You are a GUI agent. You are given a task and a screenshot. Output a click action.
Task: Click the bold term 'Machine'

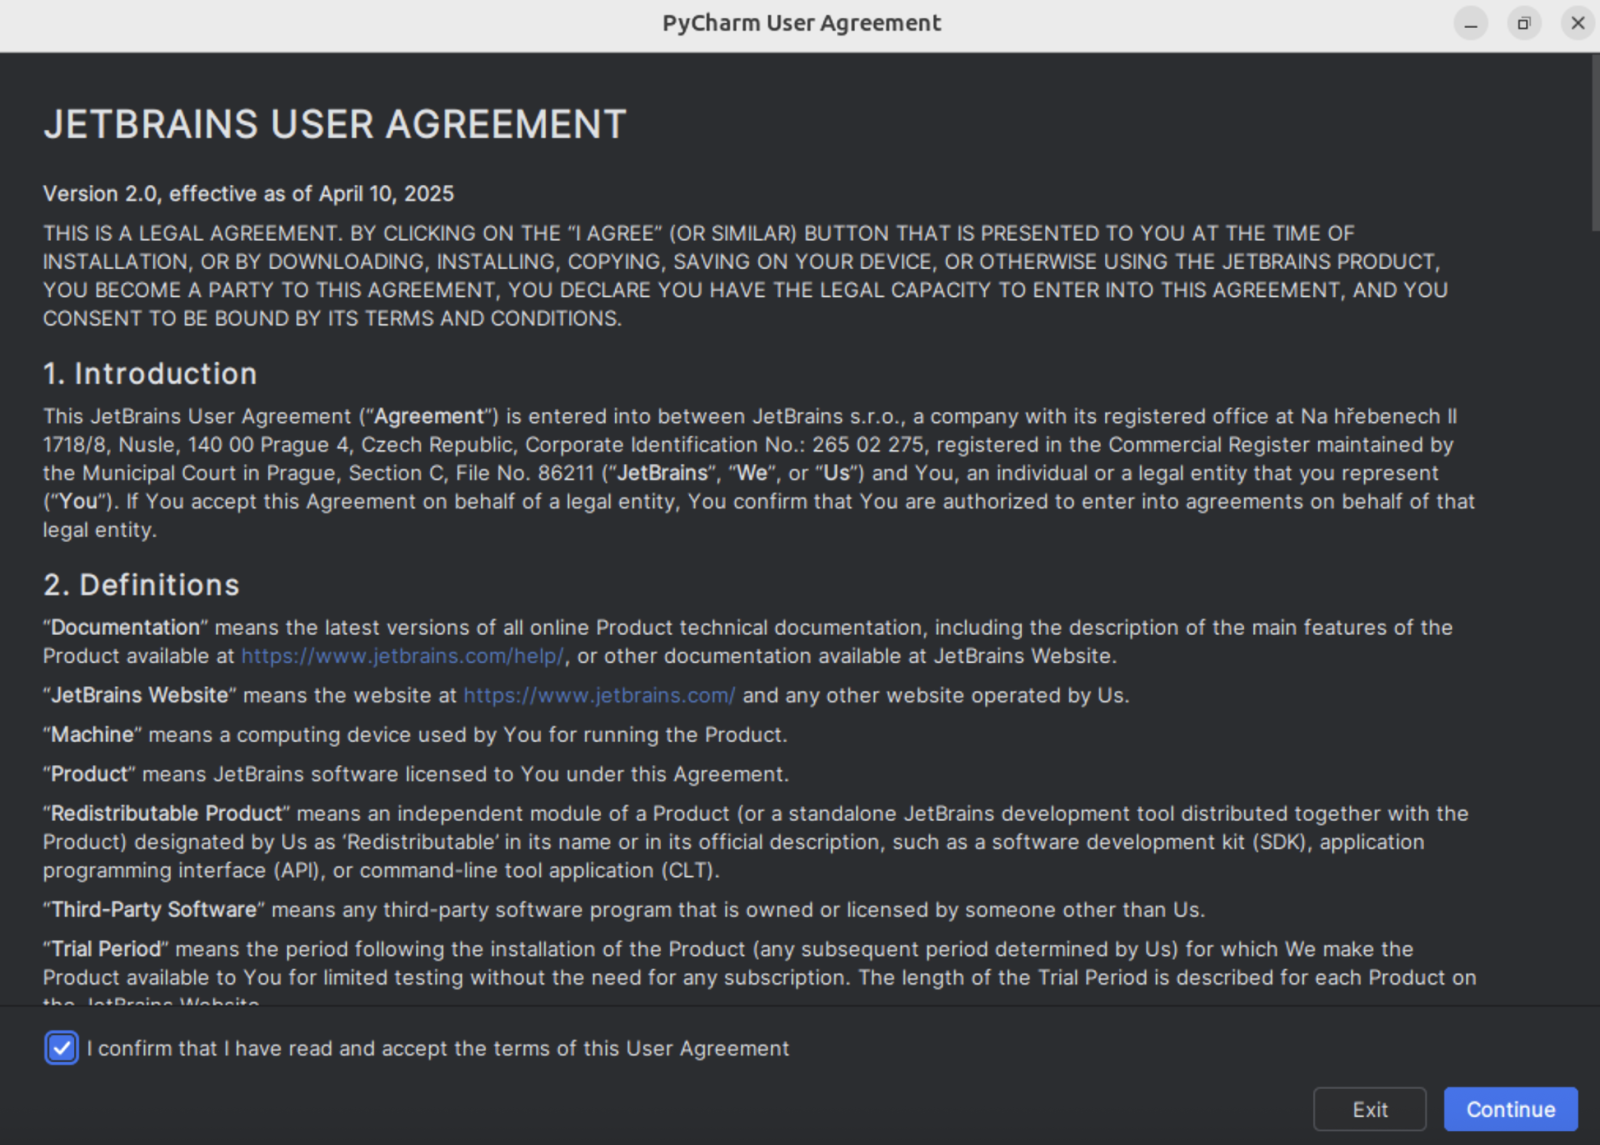(x=92, y=734)
